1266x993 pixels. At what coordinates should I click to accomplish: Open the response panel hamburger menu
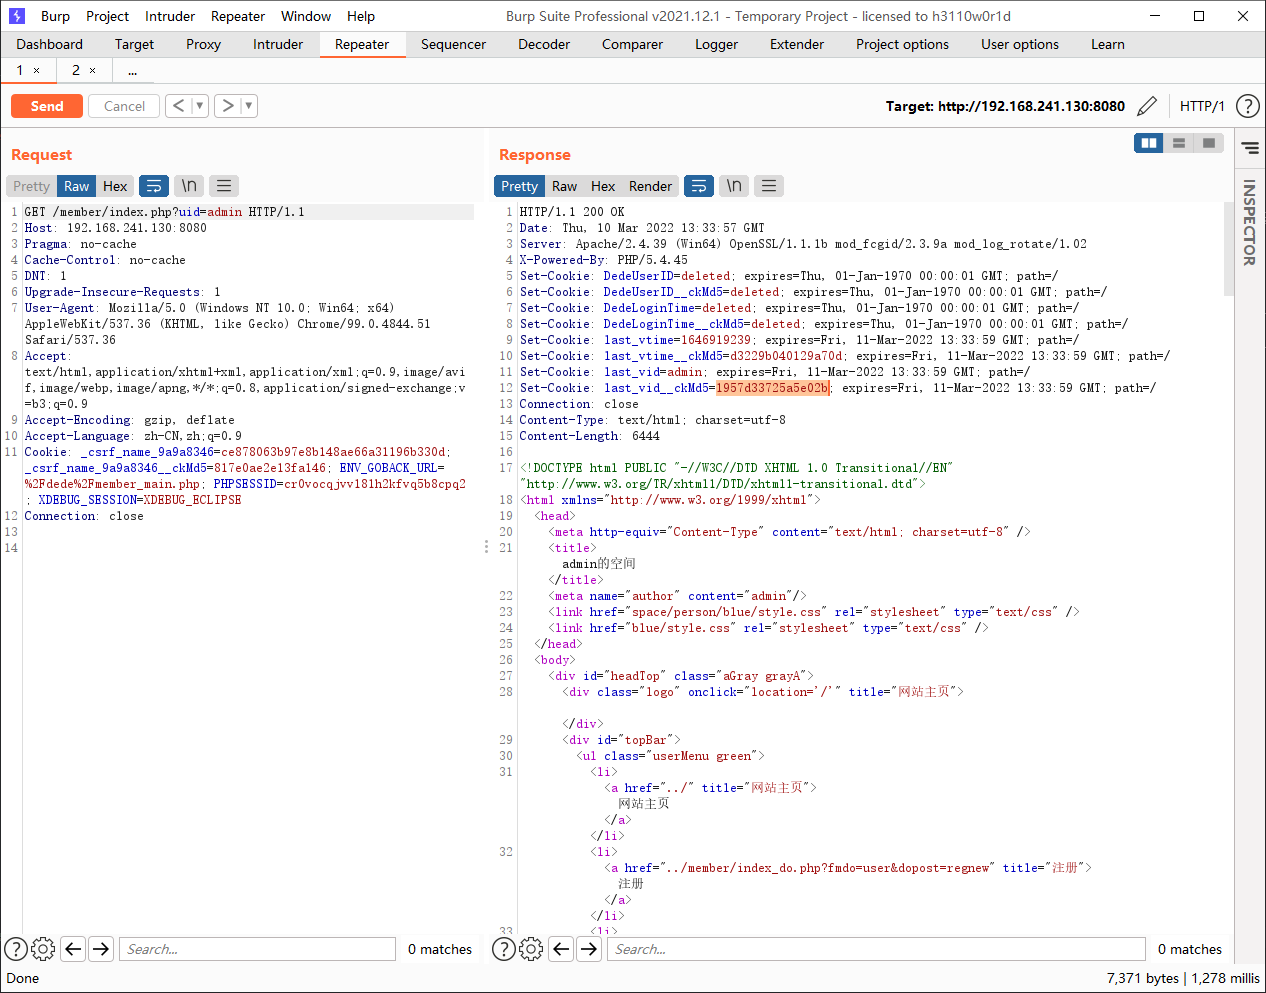(x=768, y=186)
